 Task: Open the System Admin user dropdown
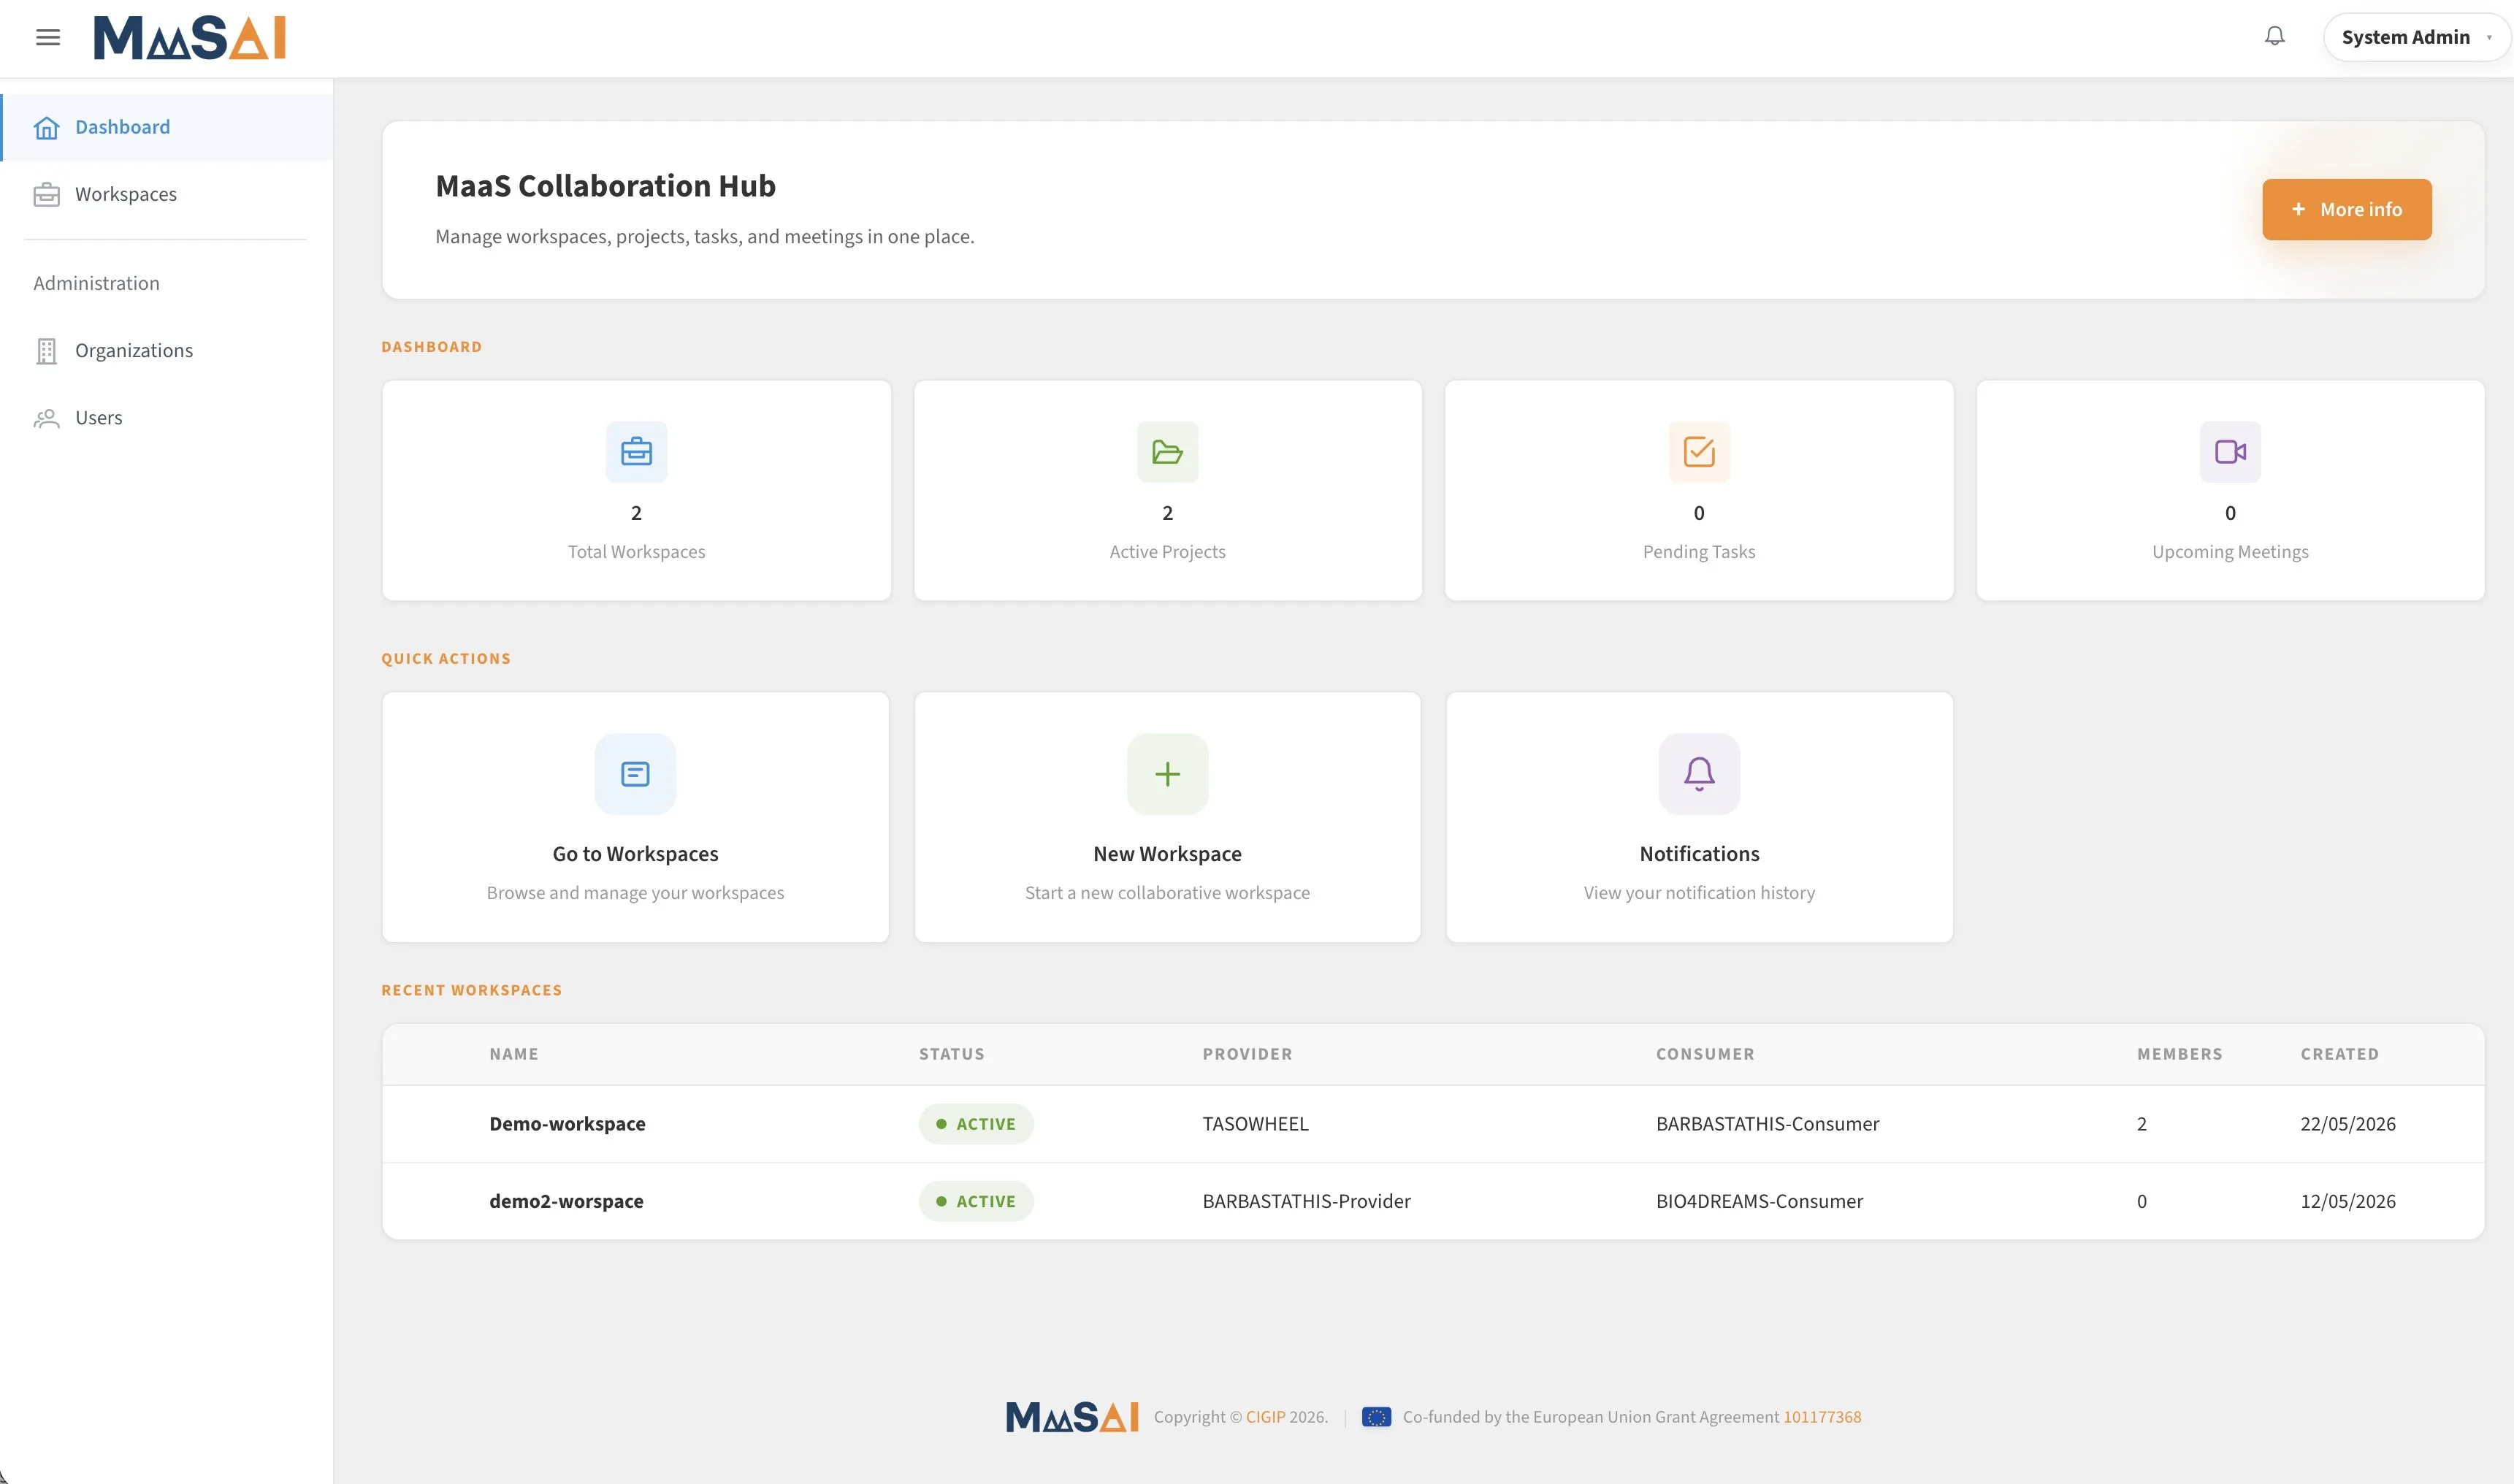pyautogui.click(x=2417, y=37)
